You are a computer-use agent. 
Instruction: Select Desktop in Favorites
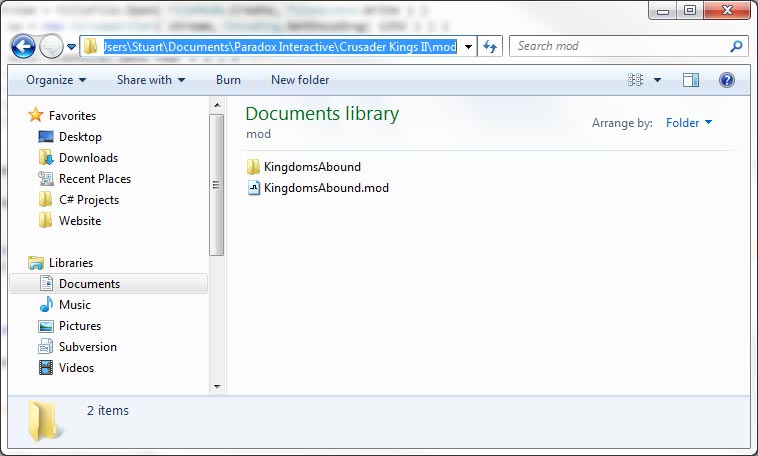(80, 137)
